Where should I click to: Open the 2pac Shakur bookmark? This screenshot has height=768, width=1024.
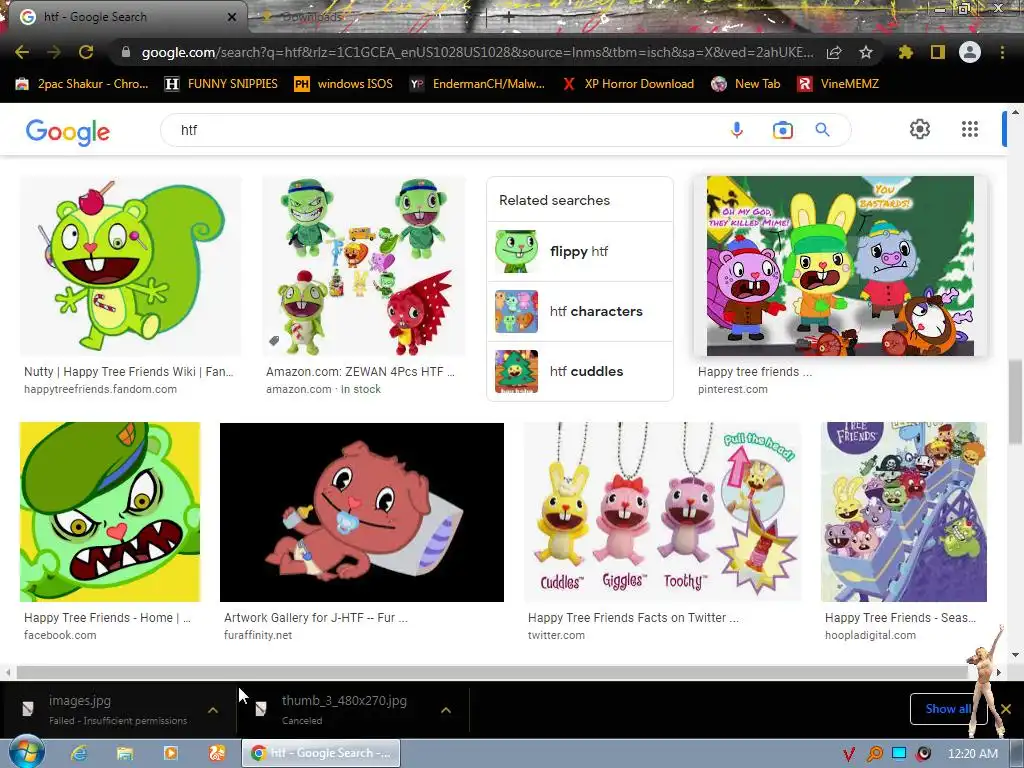click(x=82, y=84)
